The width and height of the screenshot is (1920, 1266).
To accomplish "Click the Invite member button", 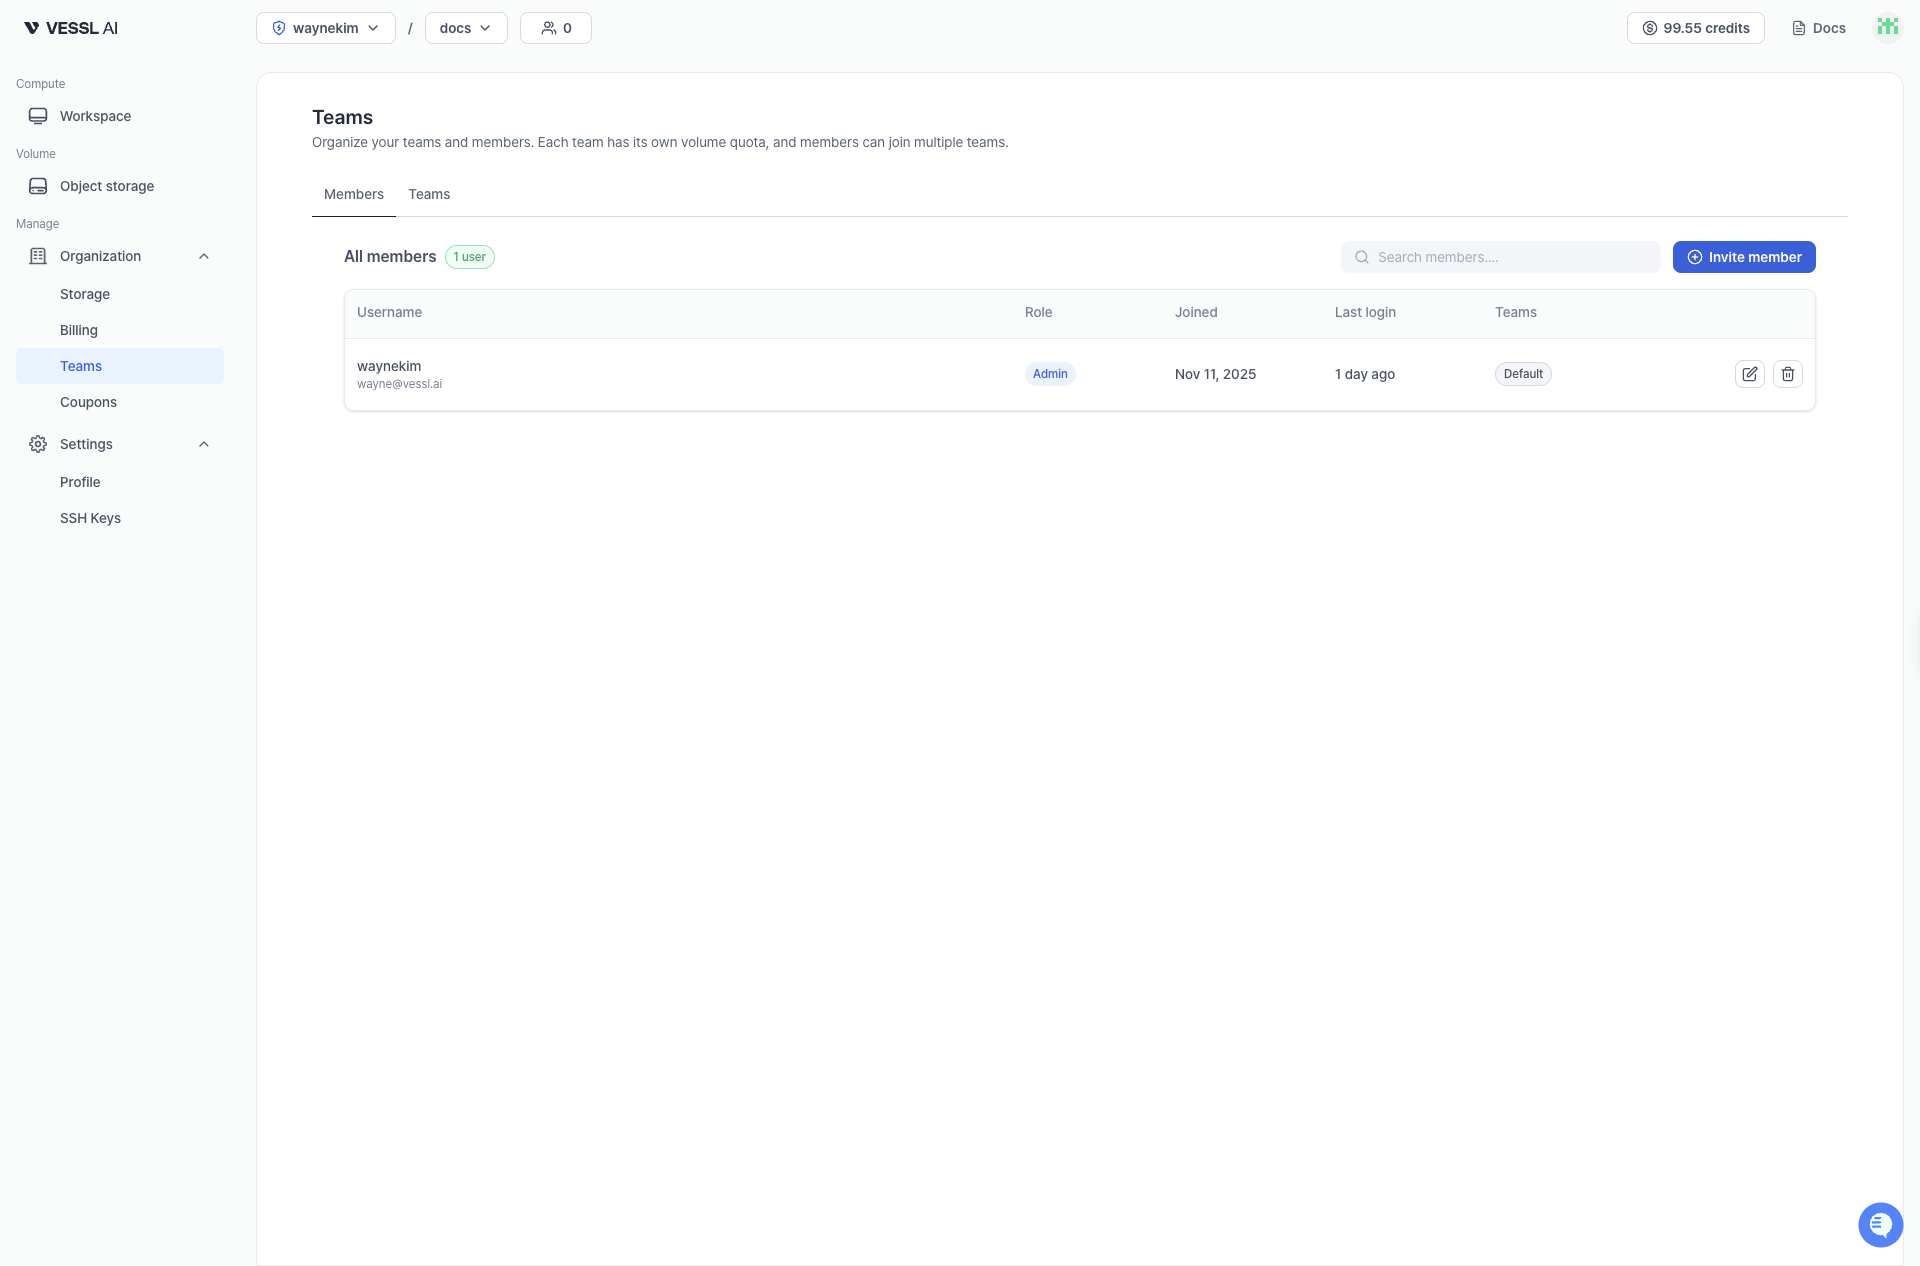I will pos(1743,257).
